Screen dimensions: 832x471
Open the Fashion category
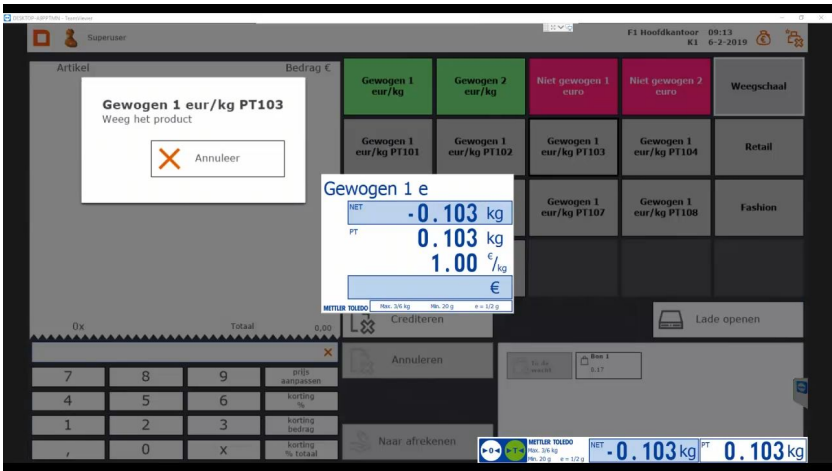[x=758, y=208]
